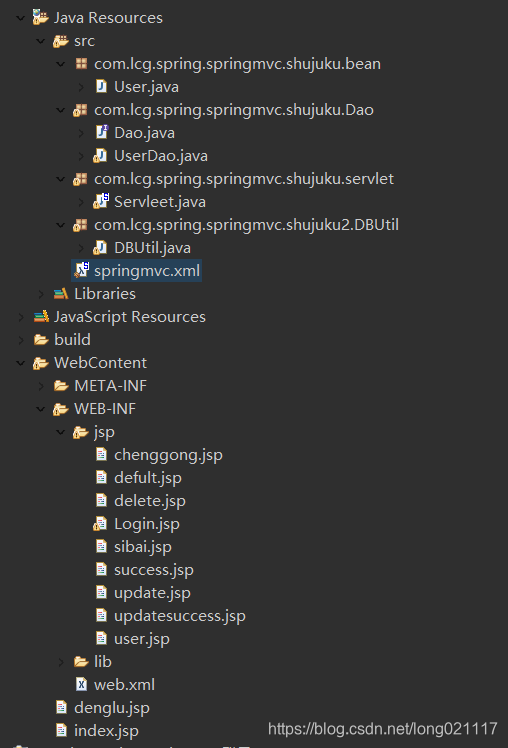The height and width of the screenshot is (748, 508).
Task: Select the springmvc.xml label
Action: (x=147, y=270)
